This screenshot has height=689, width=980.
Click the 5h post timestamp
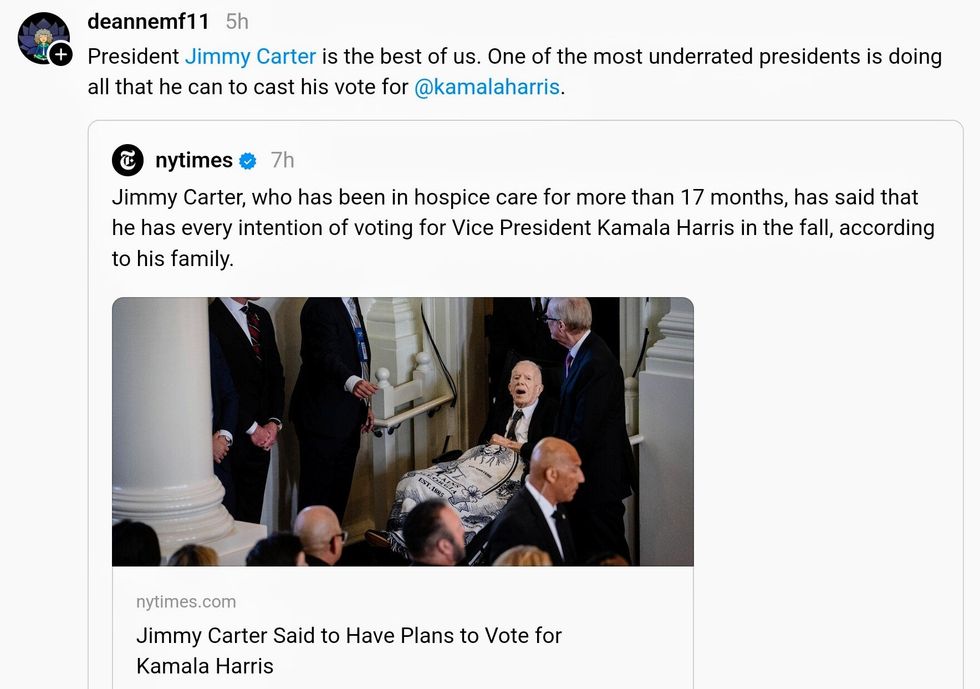click(237, 21)
